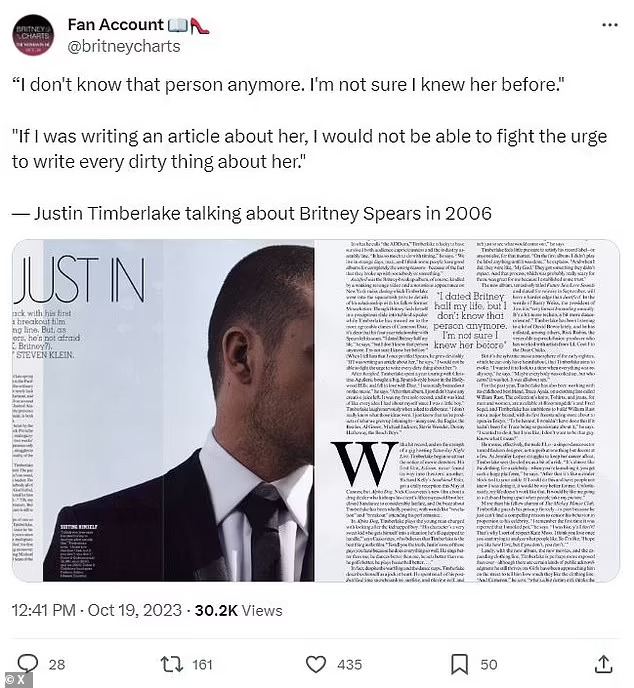Click the Britney Charts profile avatar
Viewport: 634px width, 688px height.
33,35
